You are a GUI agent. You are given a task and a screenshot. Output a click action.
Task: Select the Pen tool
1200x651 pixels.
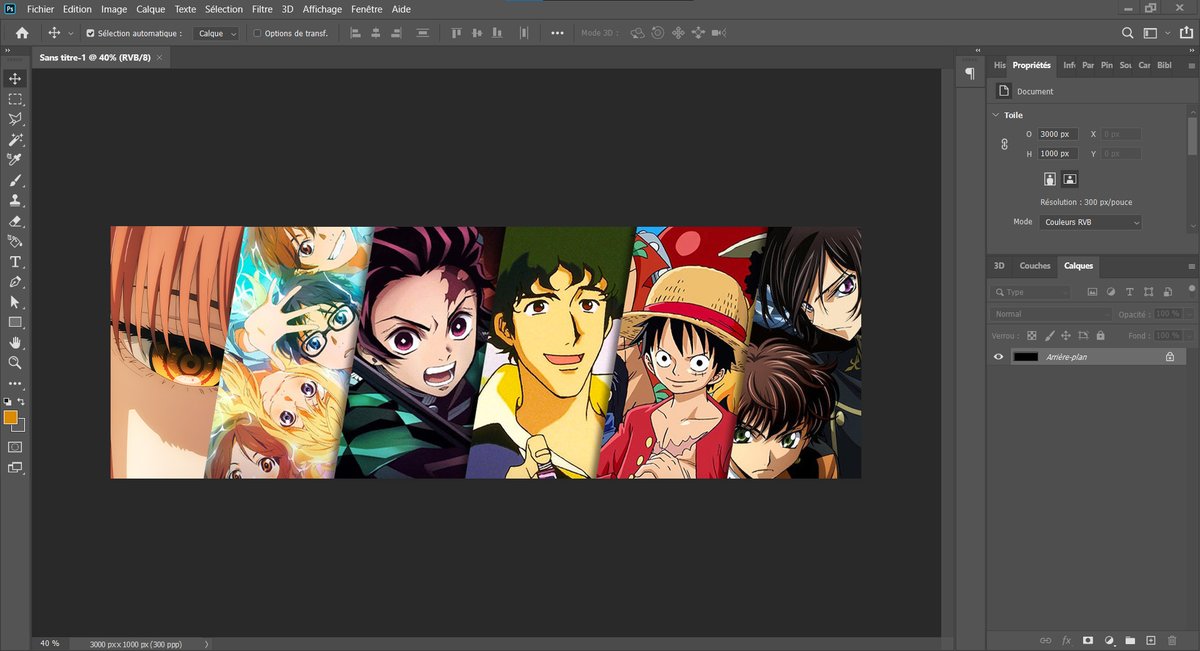pyautogui.click(x=15, y=282)
